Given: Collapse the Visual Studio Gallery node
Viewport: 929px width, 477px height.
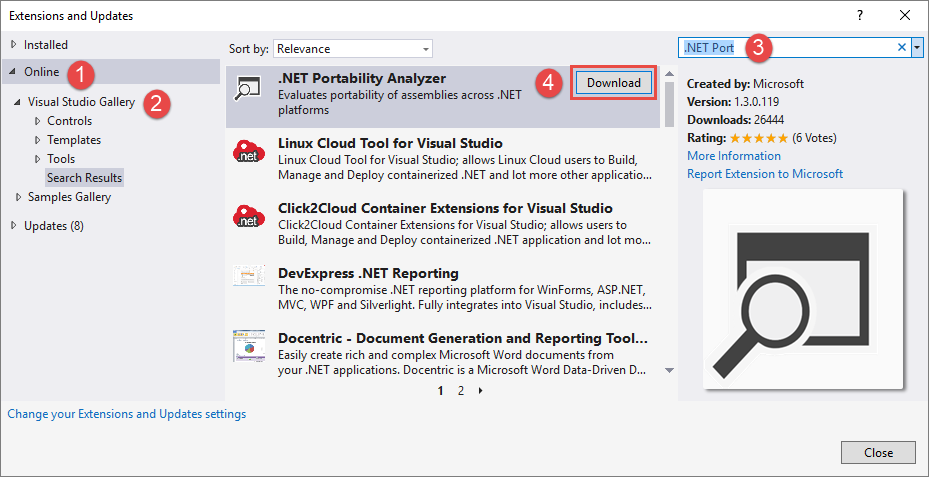Looking at the screenshot, I should [18, 102].
